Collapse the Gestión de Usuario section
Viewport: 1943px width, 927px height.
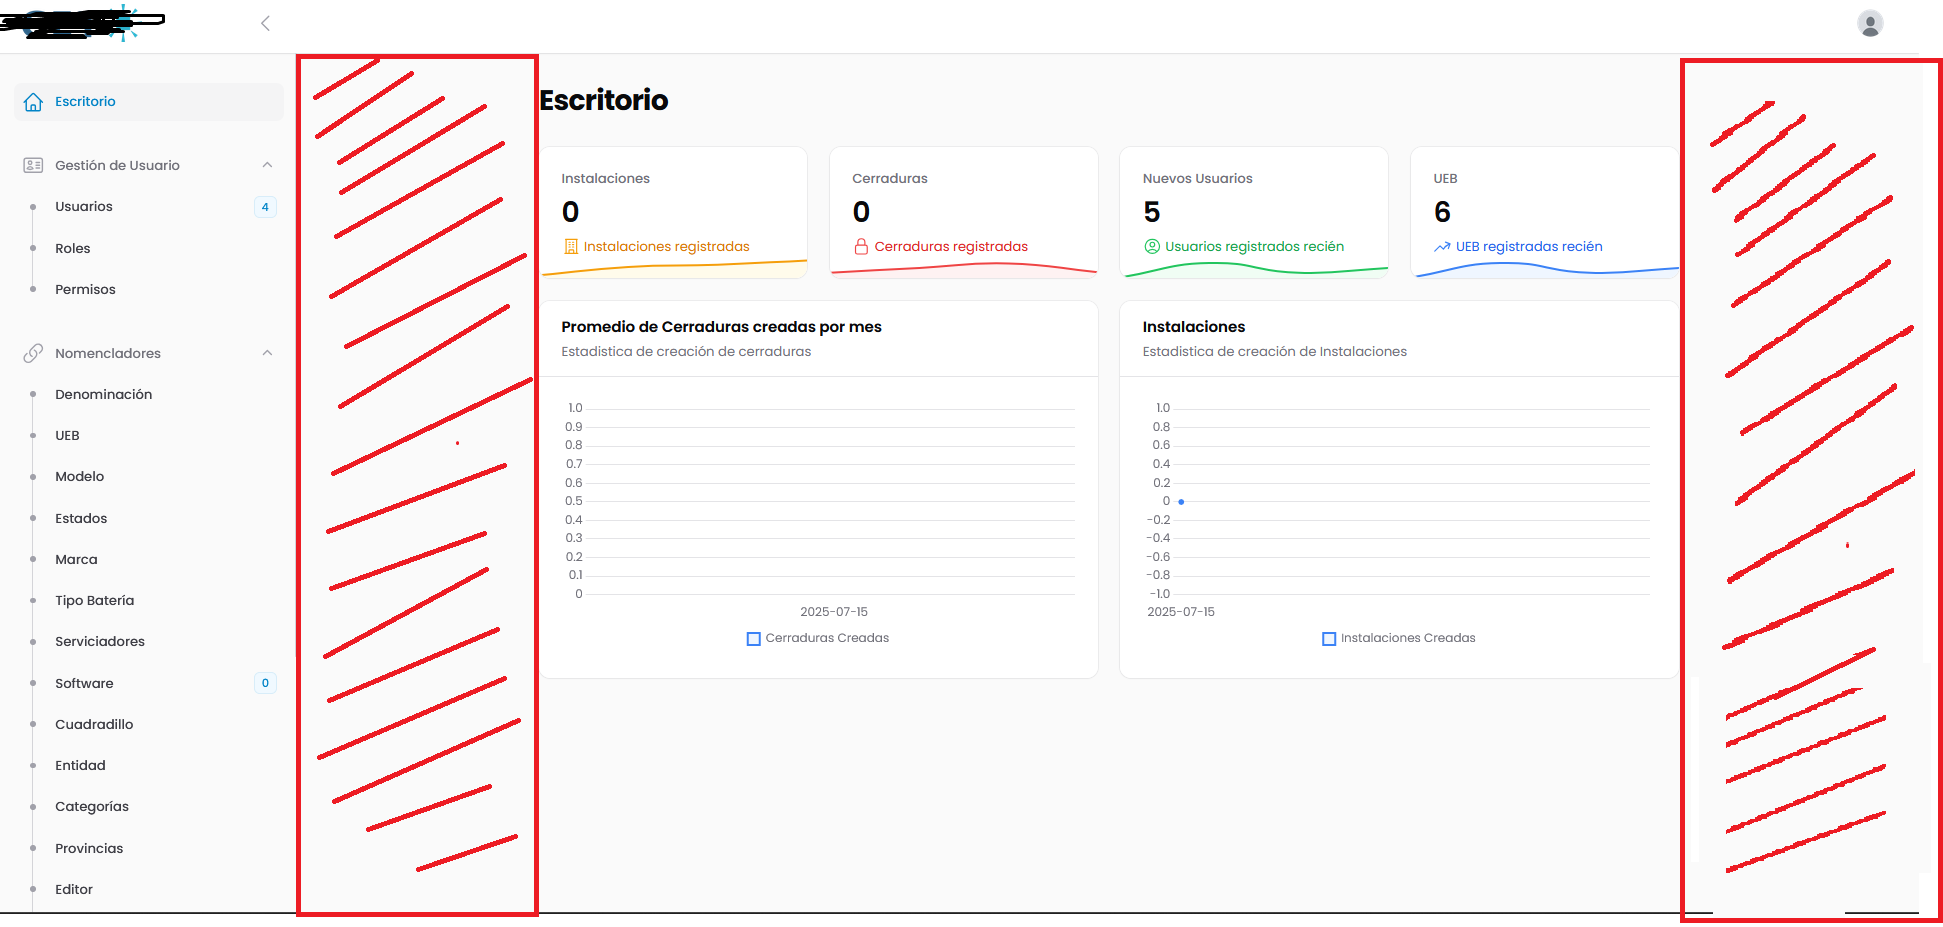point(267,165)
